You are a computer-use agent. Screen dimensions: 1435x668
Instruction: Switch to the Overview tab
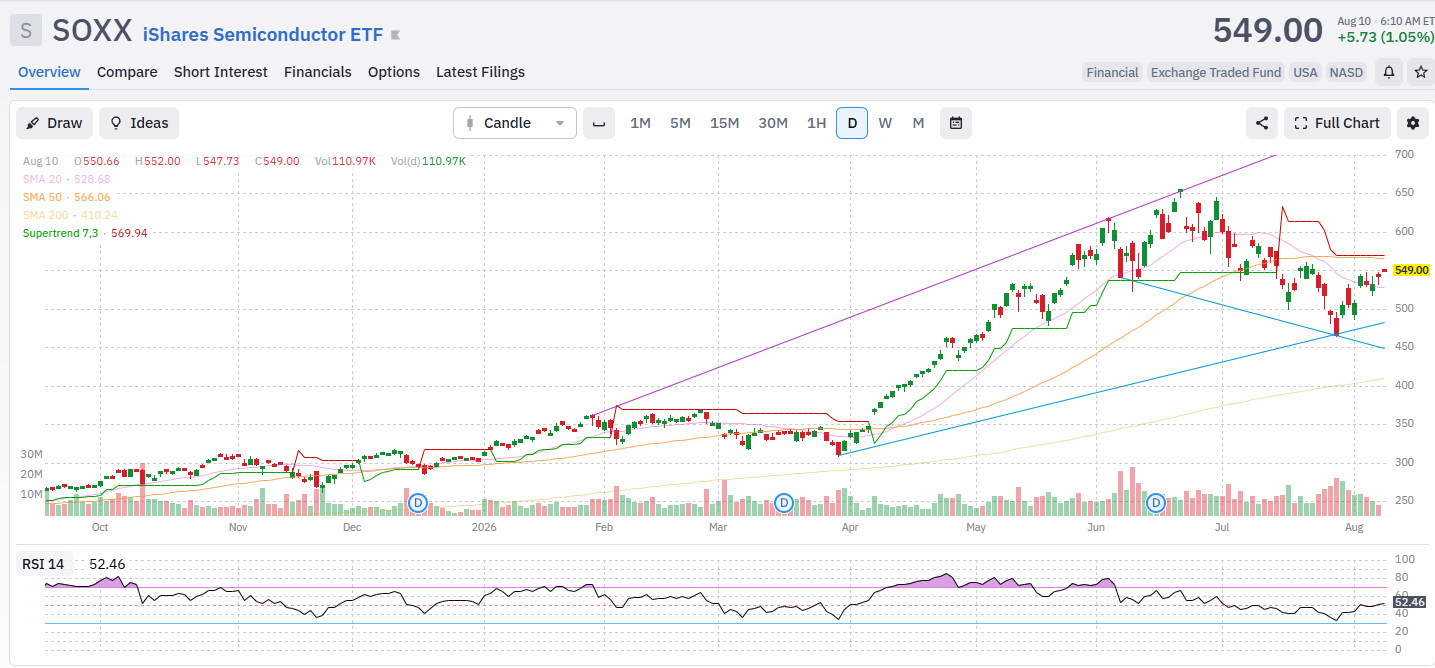pos(49,72)
